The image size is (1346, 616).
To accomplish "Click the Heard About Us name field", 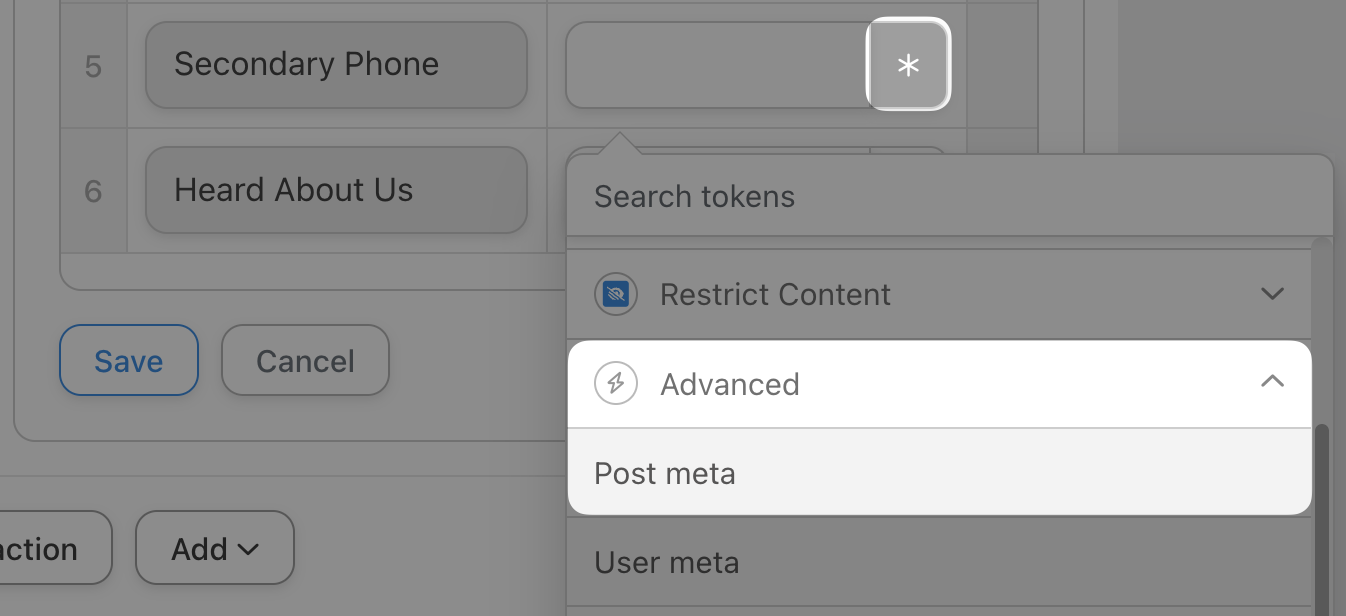I will (x=336, y=190).
